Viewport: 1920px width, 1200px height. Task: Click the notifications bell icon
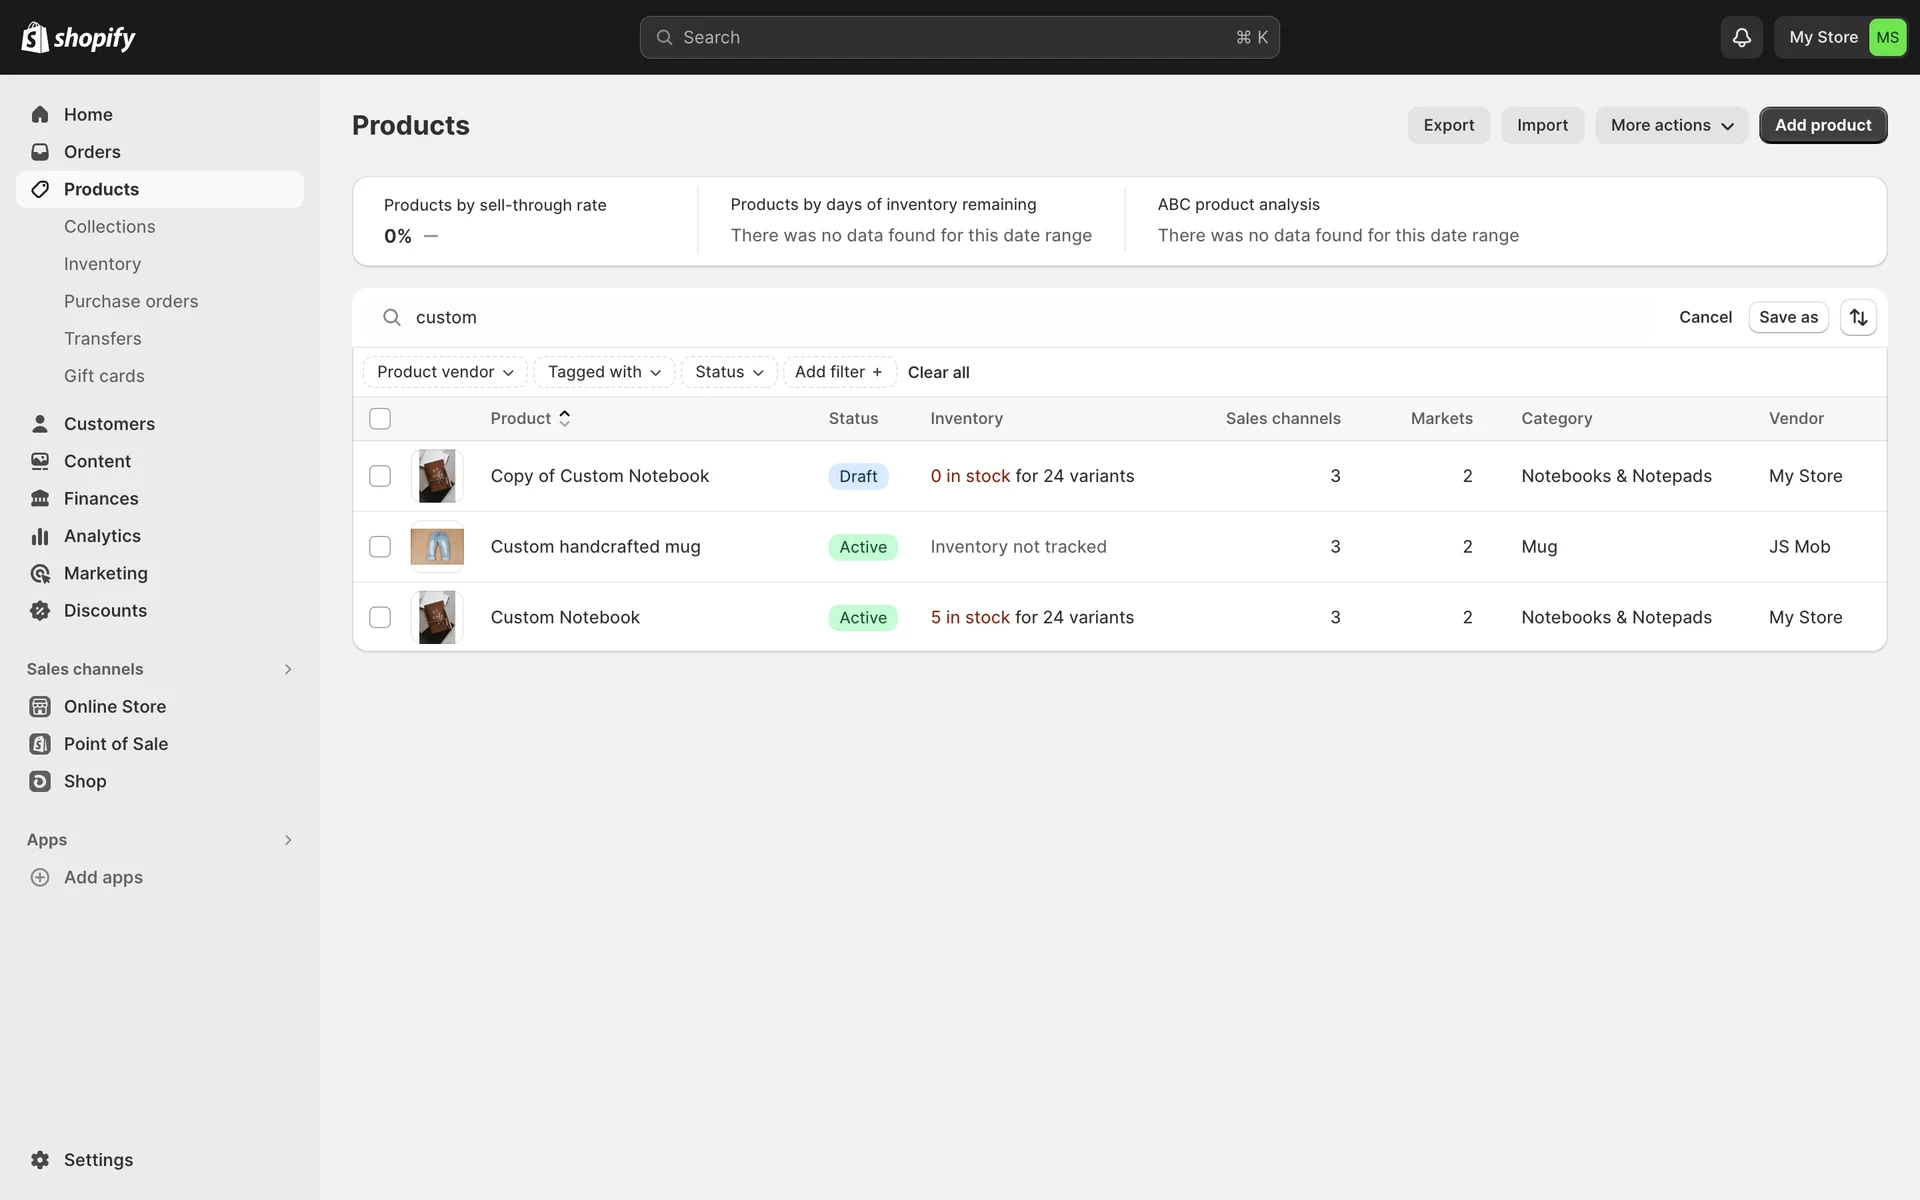click(1741, 37)
